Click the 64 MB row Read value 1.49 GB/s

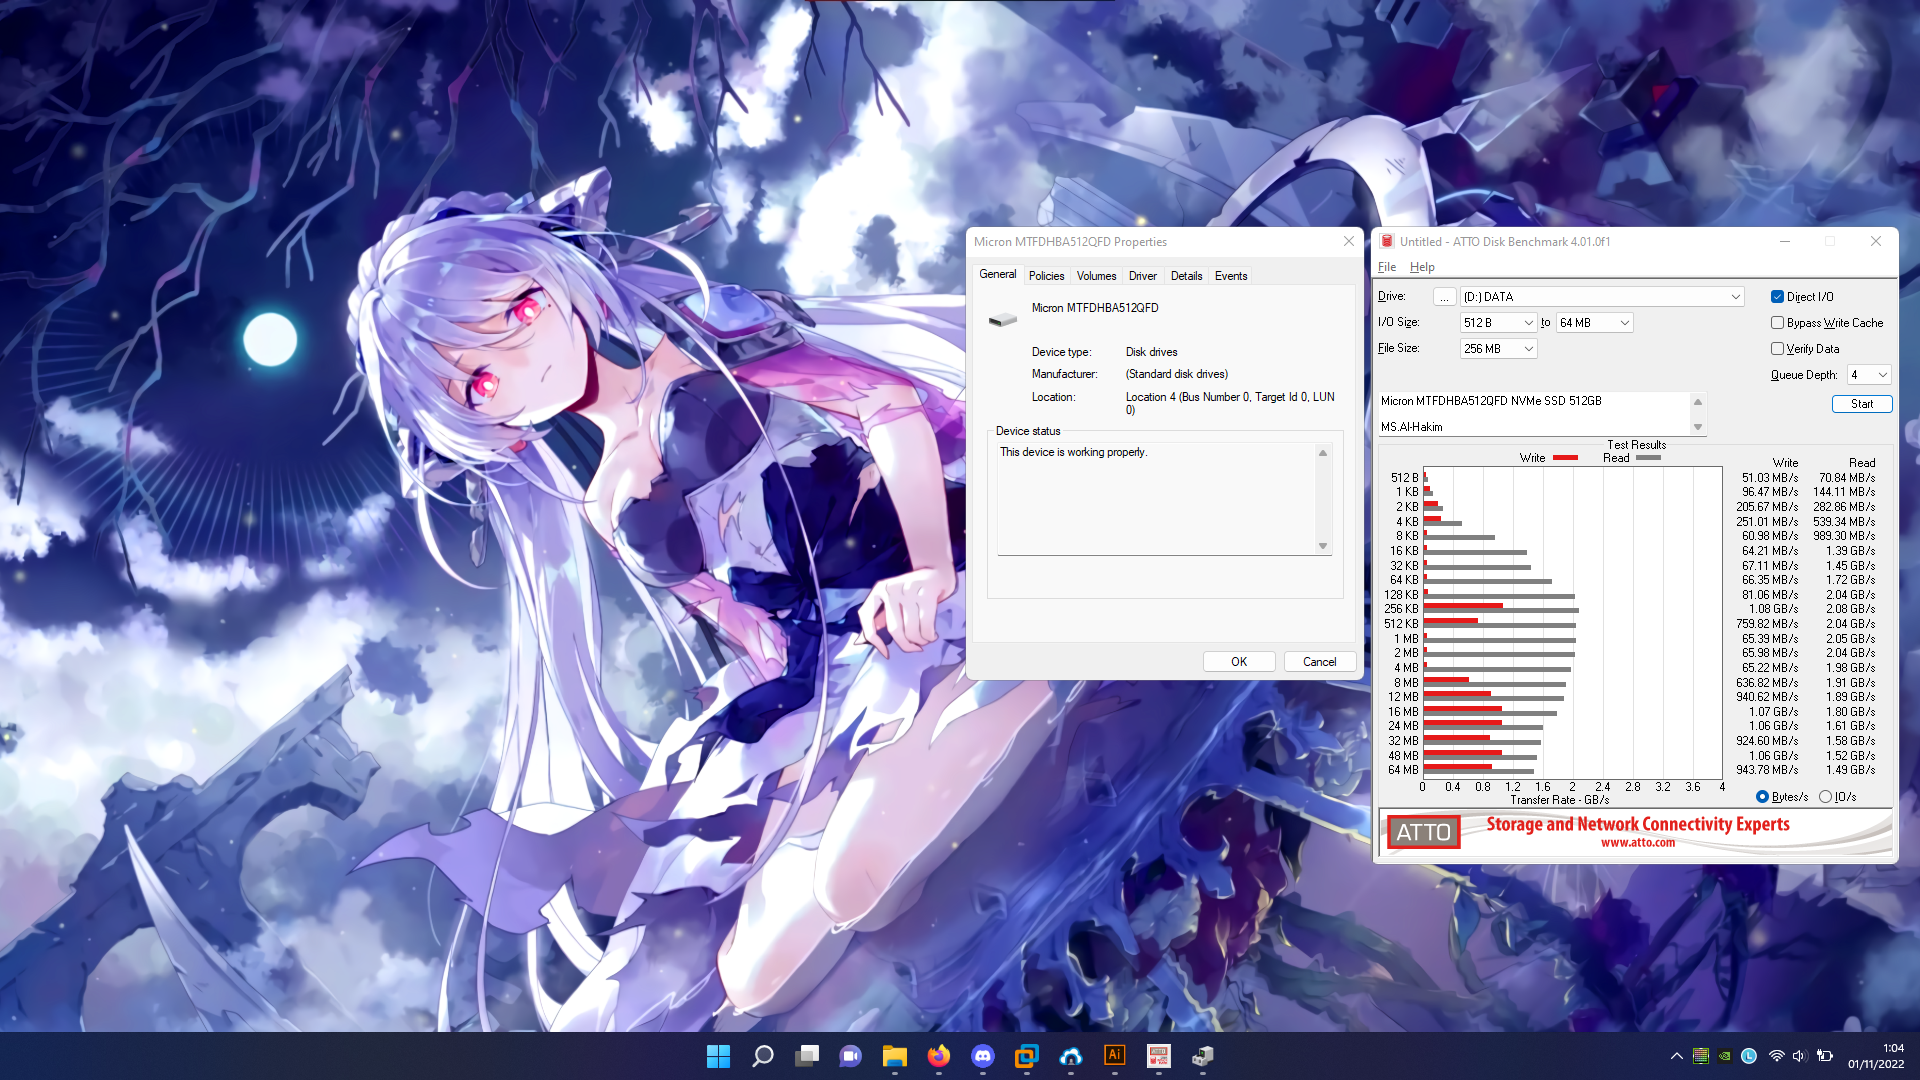1850,770
